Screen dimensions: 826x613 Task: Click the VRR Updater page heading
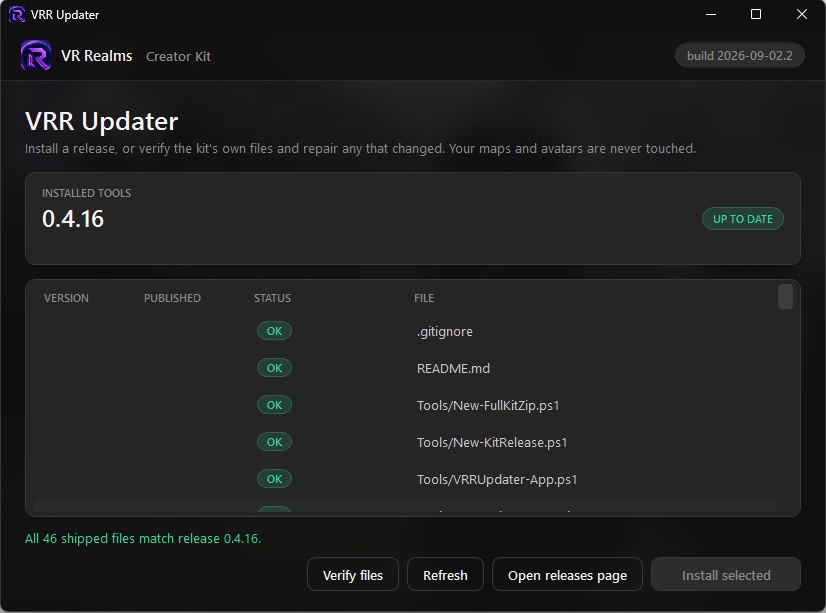pos(102,121)
